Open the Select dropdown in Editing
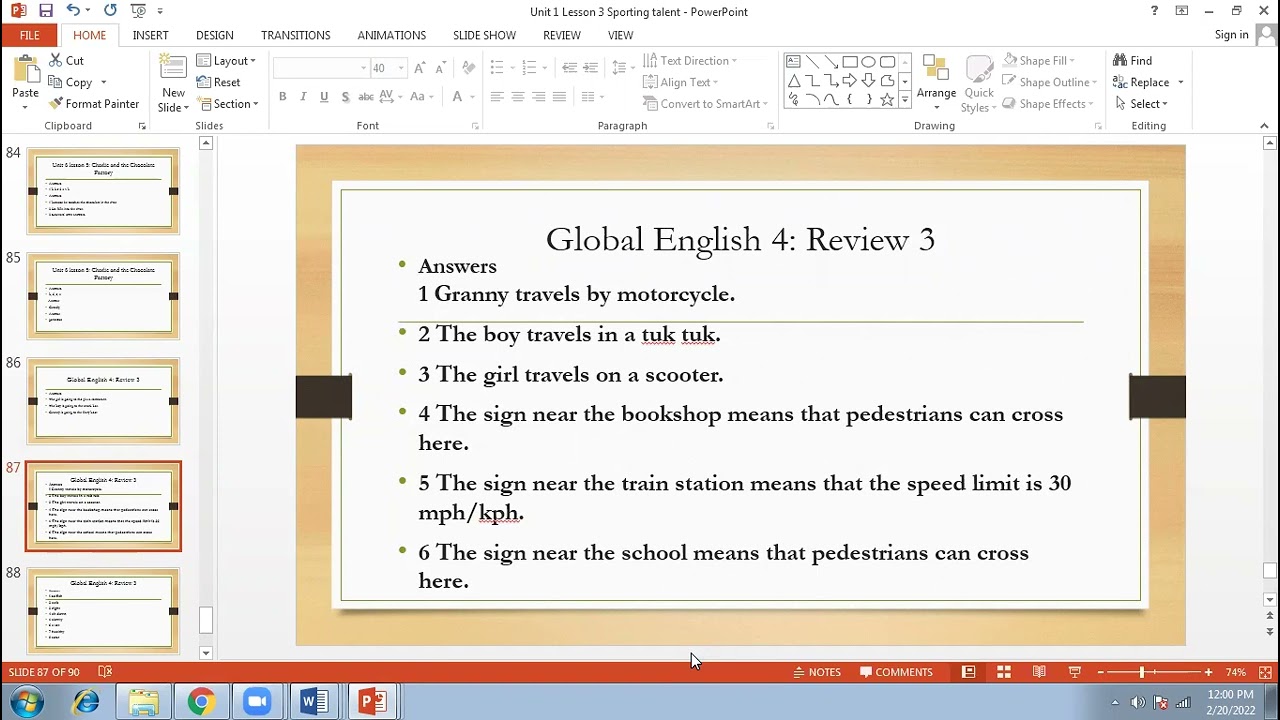The height and width of the screenshot is (720, 1280). (1141, 104)
